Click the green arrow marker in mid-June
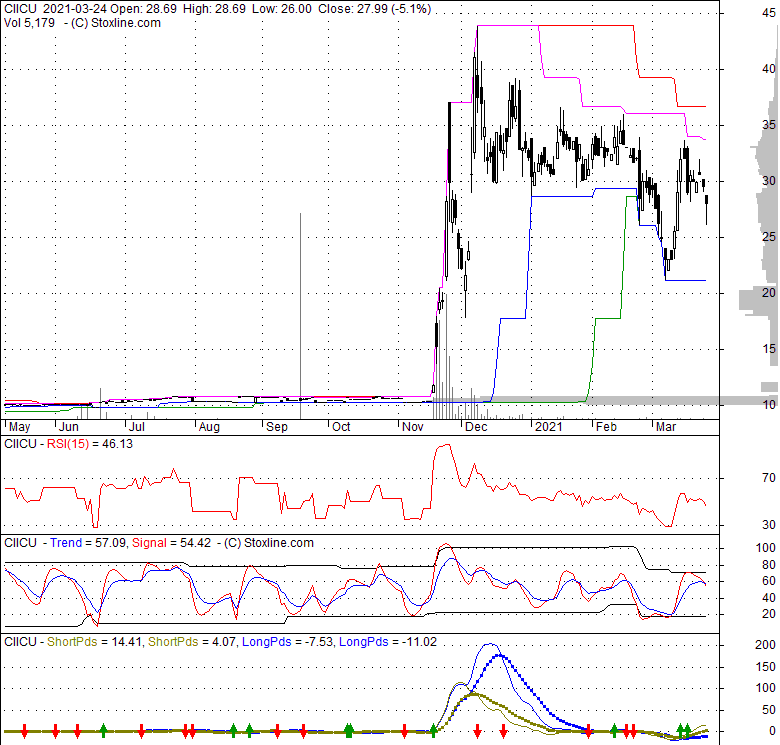This screenshot has height=745, width=780. coord(103,730)
